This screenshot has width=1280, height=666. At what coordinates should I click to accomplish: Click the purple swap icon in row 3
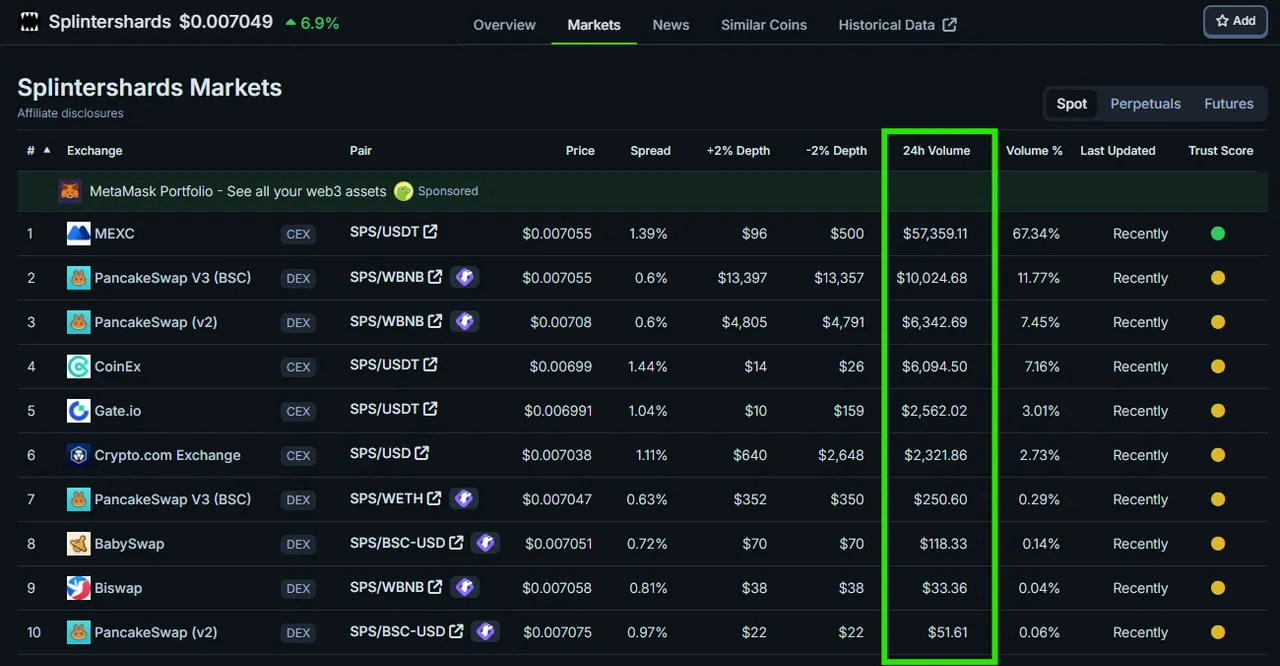click(x=464, y=321)
